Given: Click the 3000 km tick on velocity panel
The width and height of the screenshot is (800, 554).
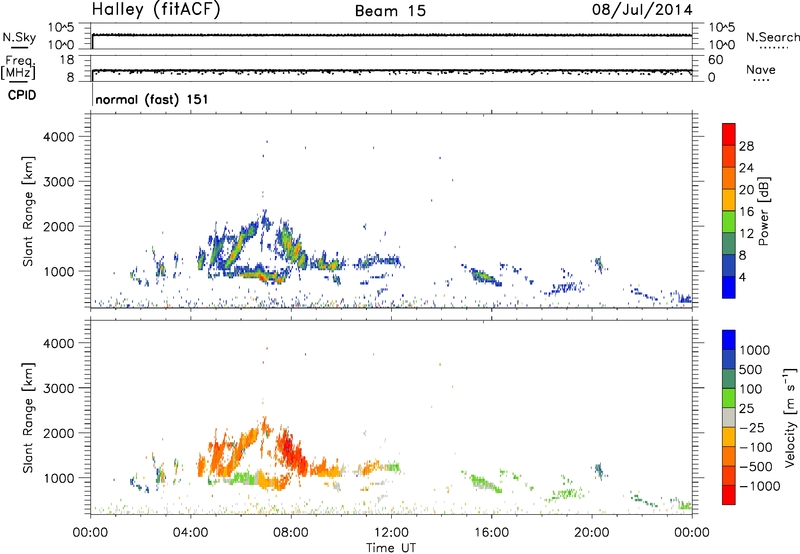Looking at the screenshot, I should click(59, 388).
